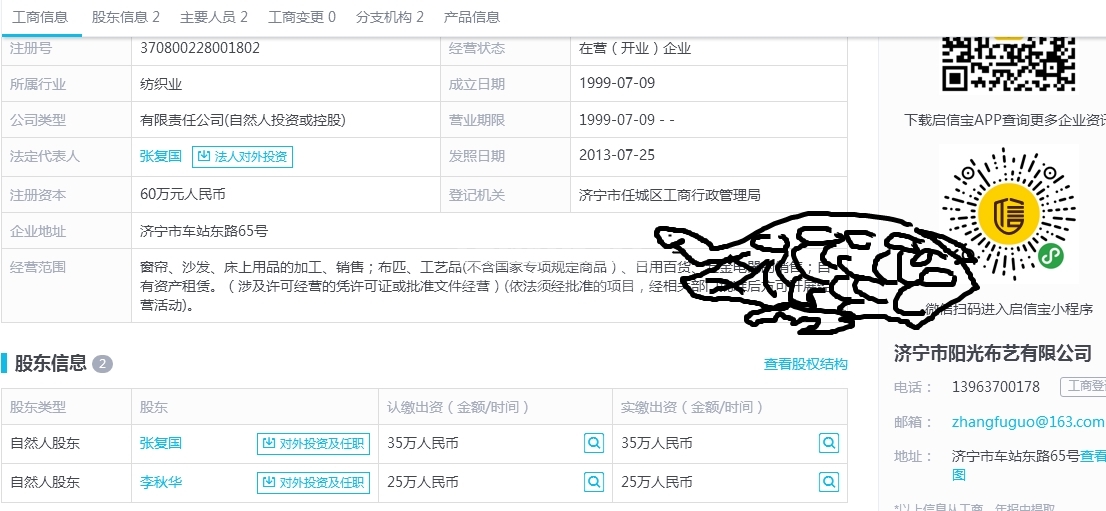This screenshot has height=511, width=1106.
Task: Open legal representative 张复国 name link
Action: click(161, 156)
